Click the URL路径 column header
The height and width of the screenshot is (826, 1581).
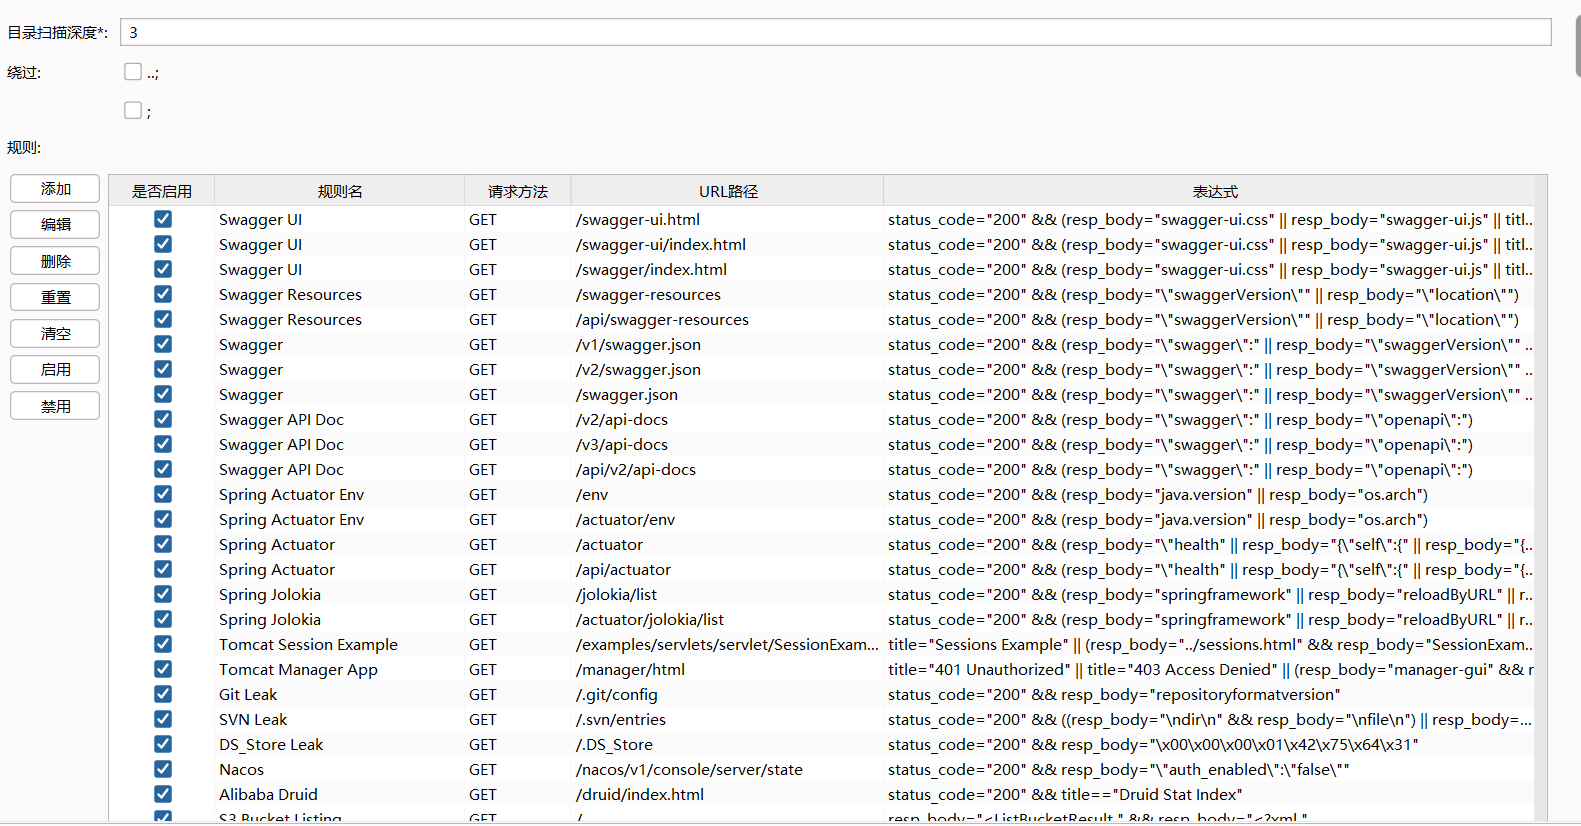727,191
